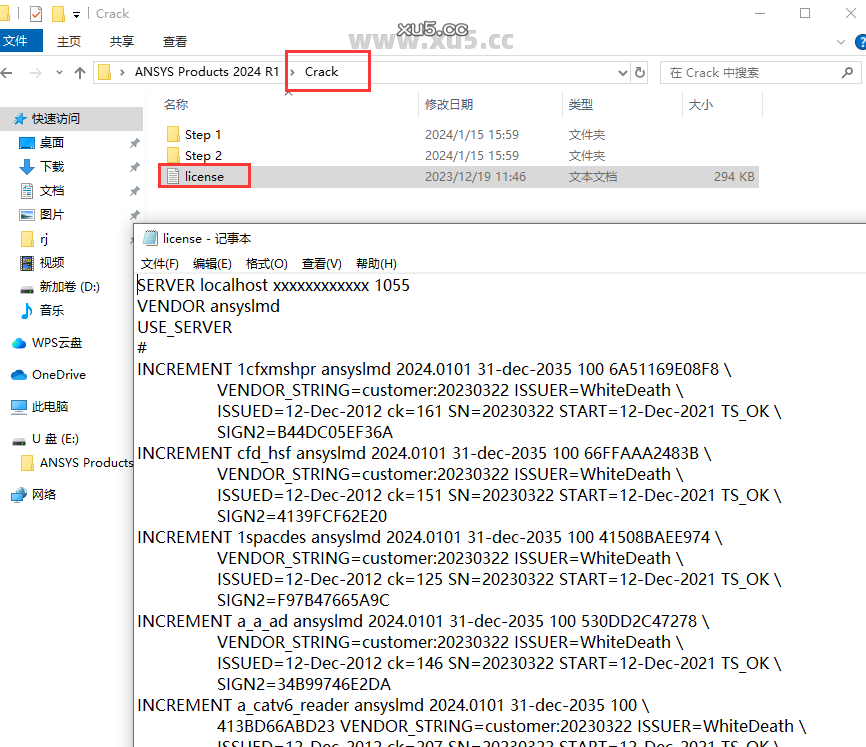Expand the ribbon collapse chevron

[839, 42]
